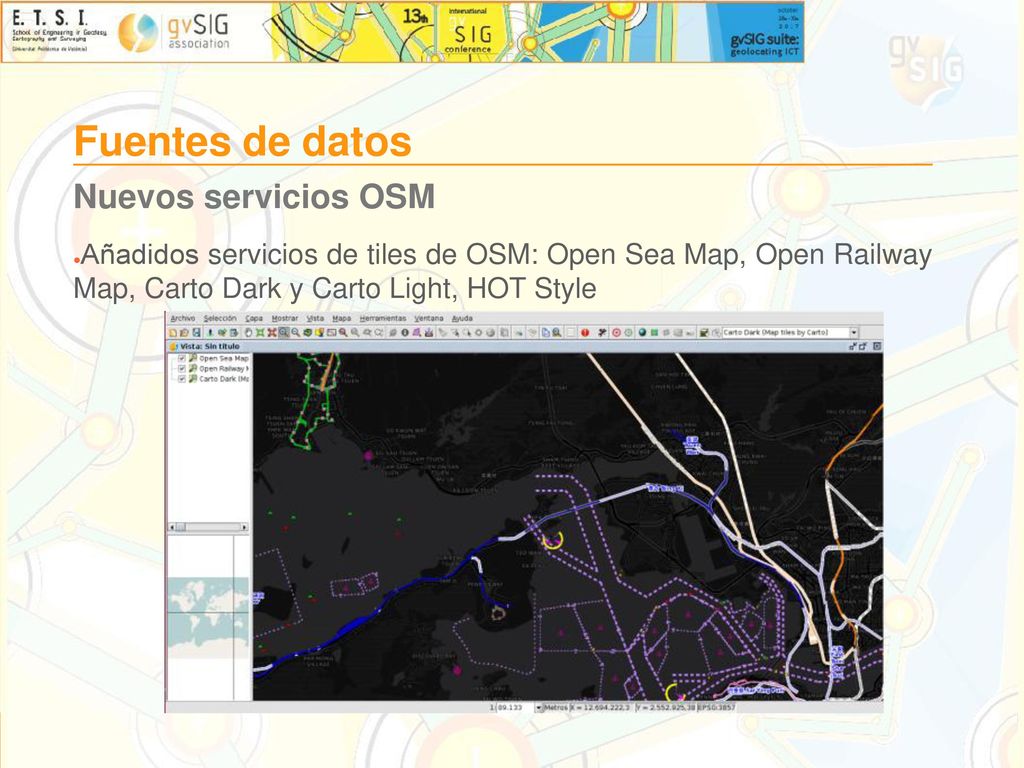Select the Carto Dark layer
The width and height of the screenshot is (1024, 768).
223,379
